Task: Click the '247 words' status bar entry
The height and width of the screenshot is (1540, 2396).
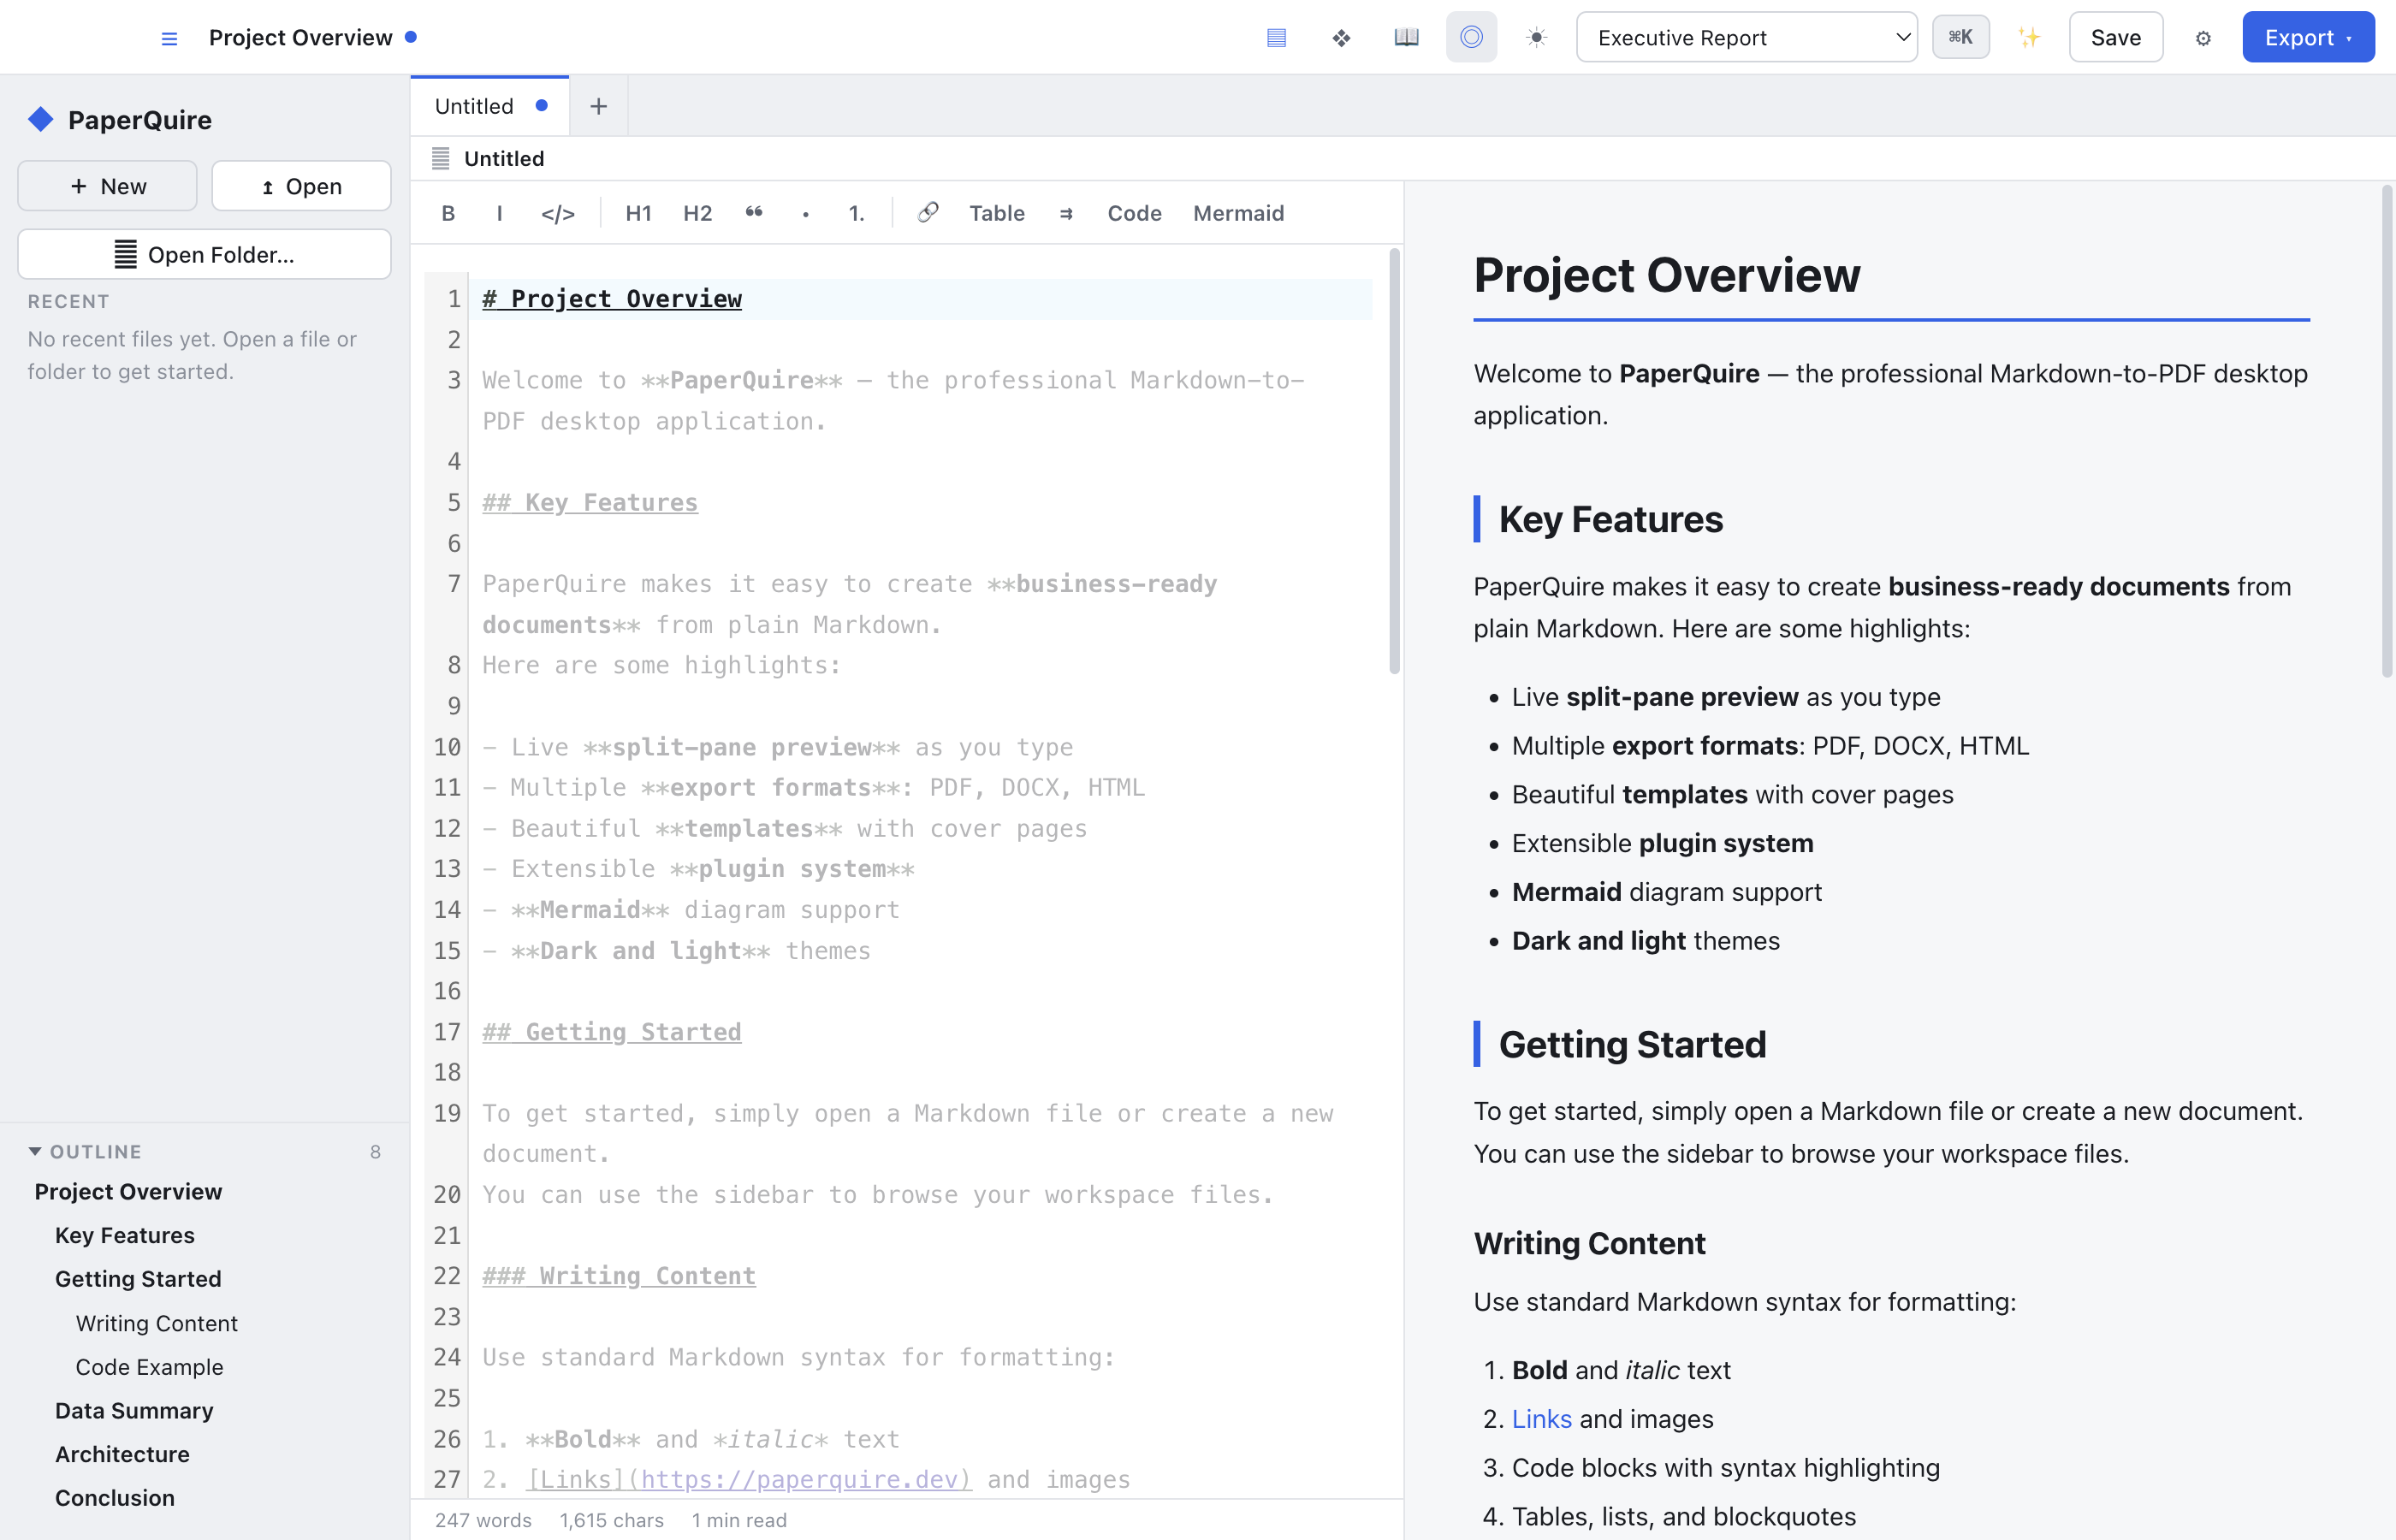Action: click(x=483, y=1520)
